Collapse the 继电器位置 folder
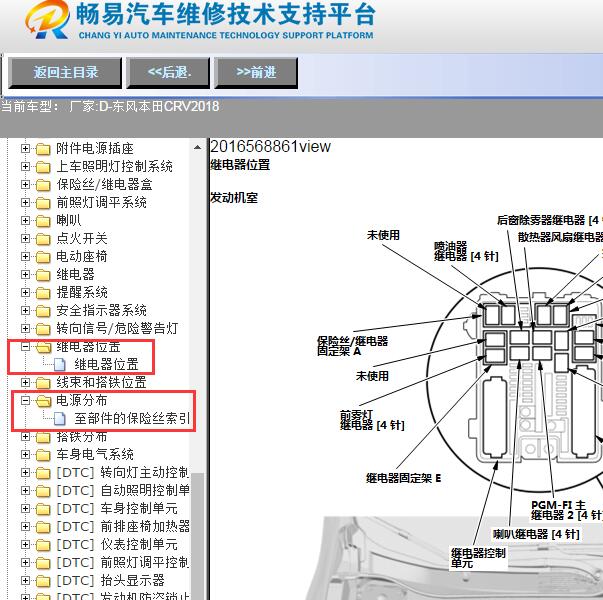Image resolution: width=603 pixels, height=600 pixels. coord(25,347)
